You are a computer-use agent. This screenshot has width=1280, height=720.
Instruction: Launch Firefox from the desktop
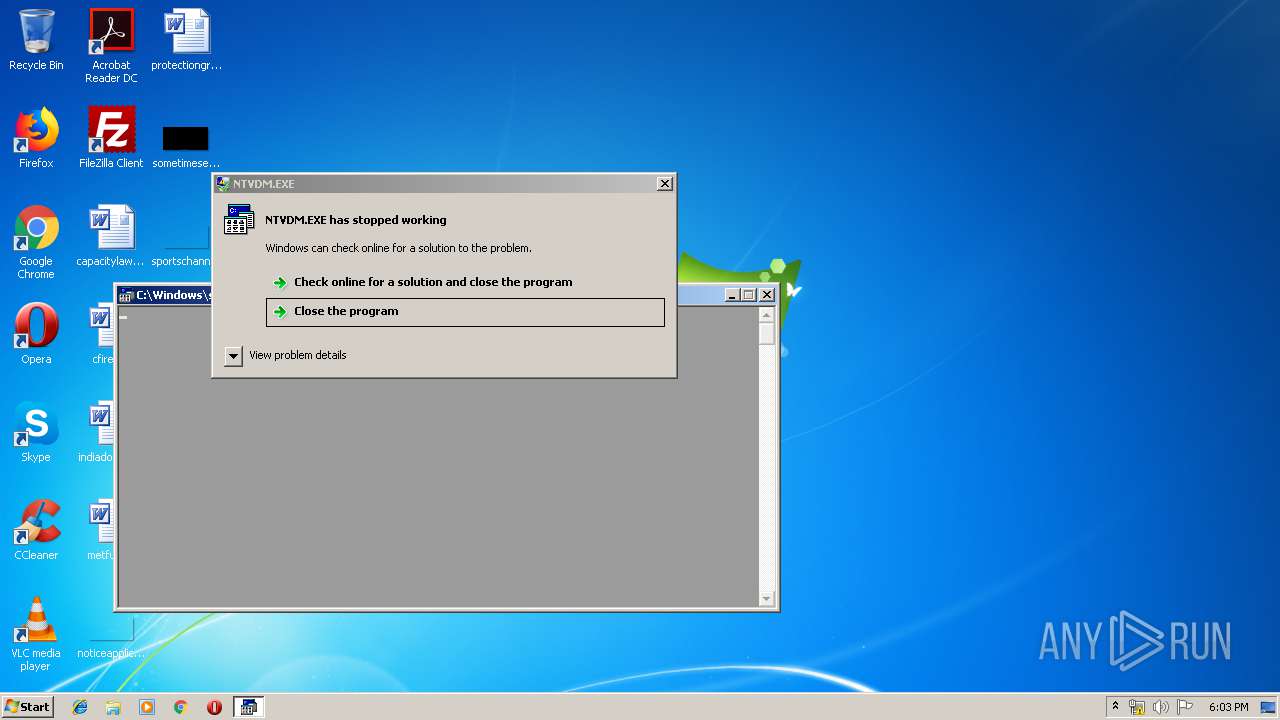click(36, 138)
